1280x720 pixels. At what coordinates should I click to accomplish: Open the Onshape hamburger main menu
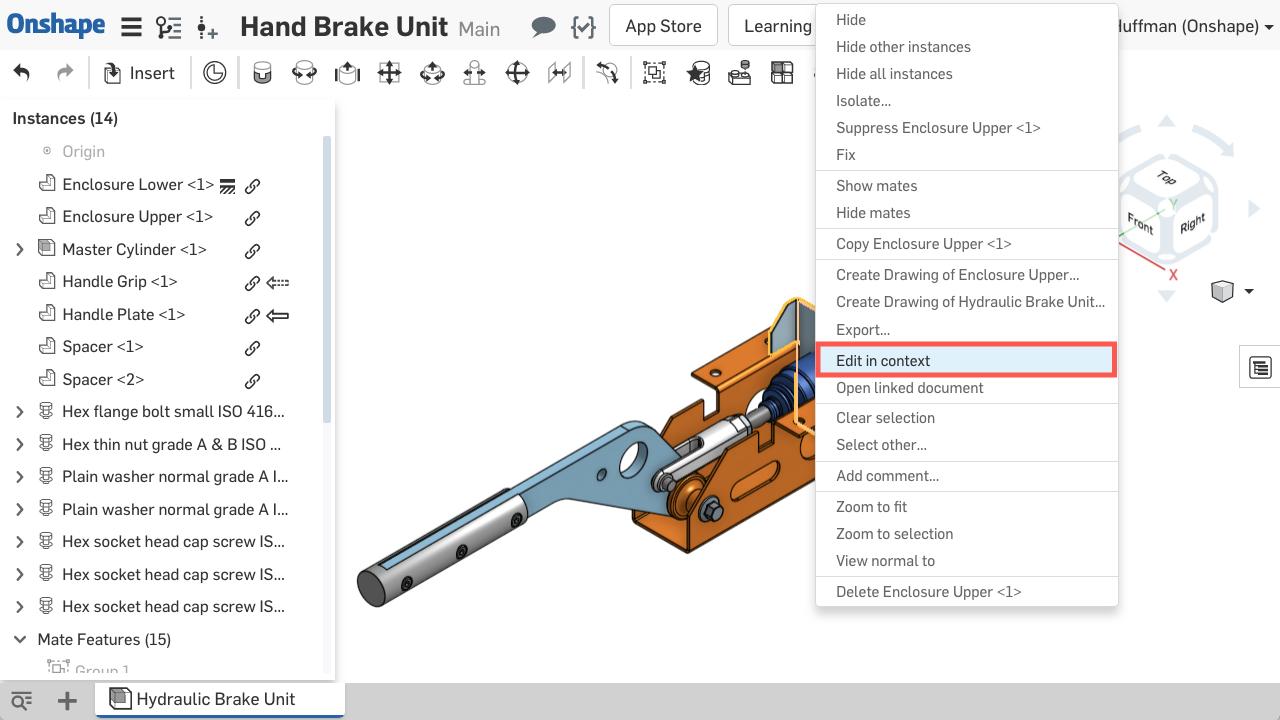[131, 27]
